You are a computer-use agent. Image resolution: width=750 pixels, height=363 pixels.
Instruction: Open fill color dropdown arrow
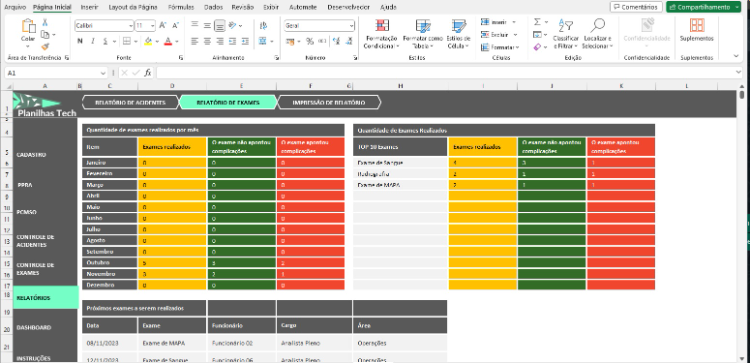click(x=157, y=42)
